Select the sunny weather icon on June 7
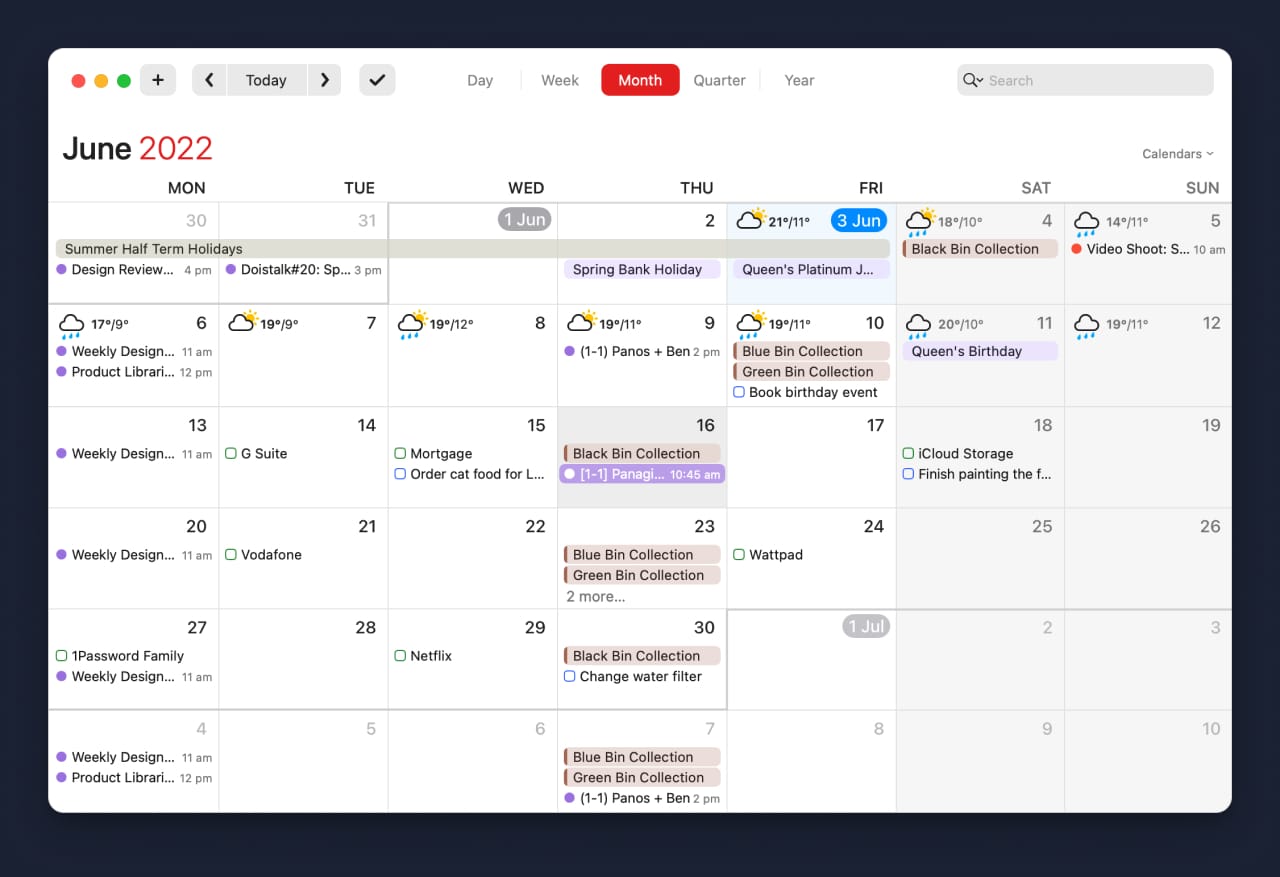The height and width of the screenshot is (877, 1280). 242,321
